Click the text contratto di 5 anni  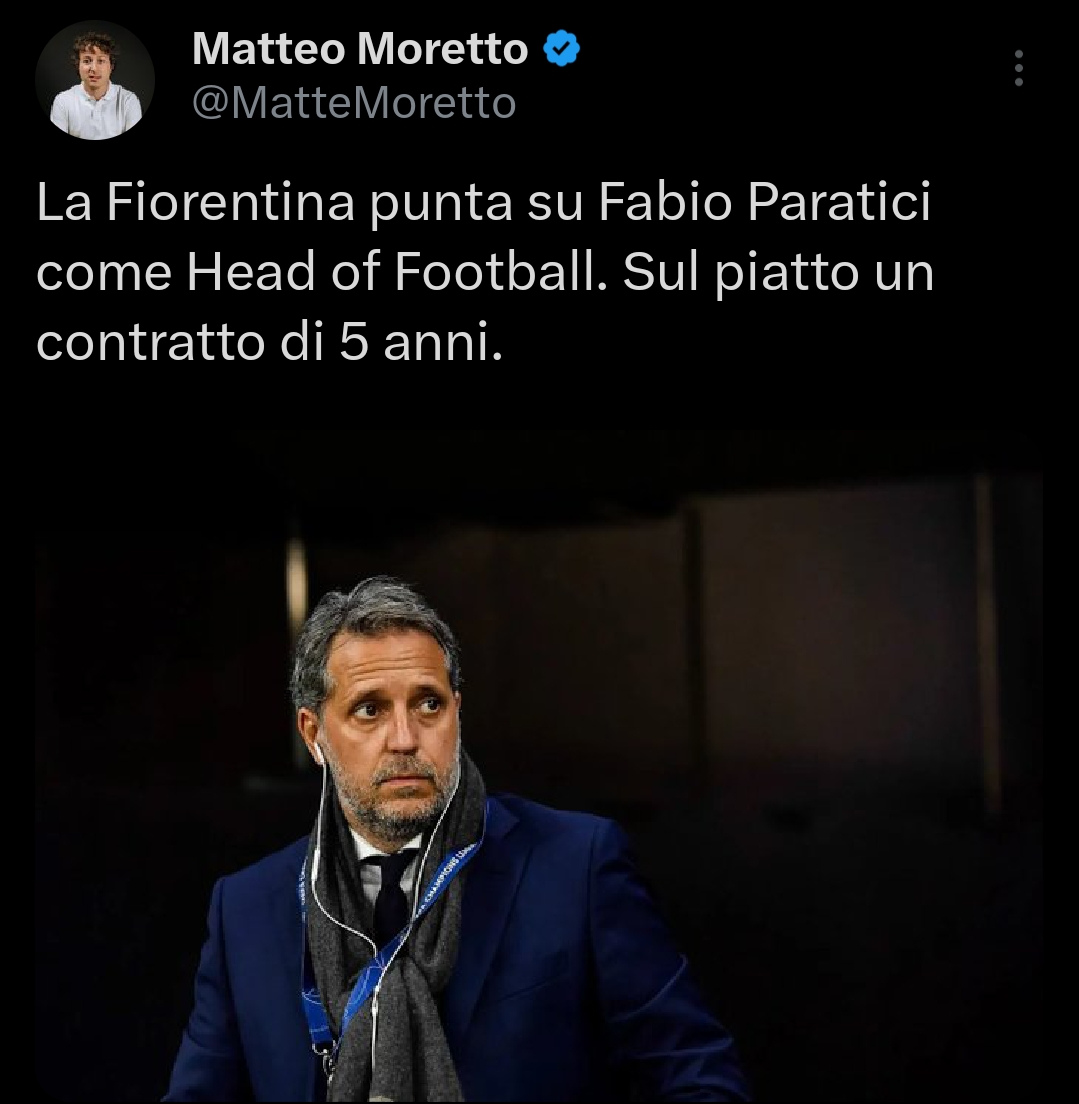pyautogui.click(x=270, y=344)
